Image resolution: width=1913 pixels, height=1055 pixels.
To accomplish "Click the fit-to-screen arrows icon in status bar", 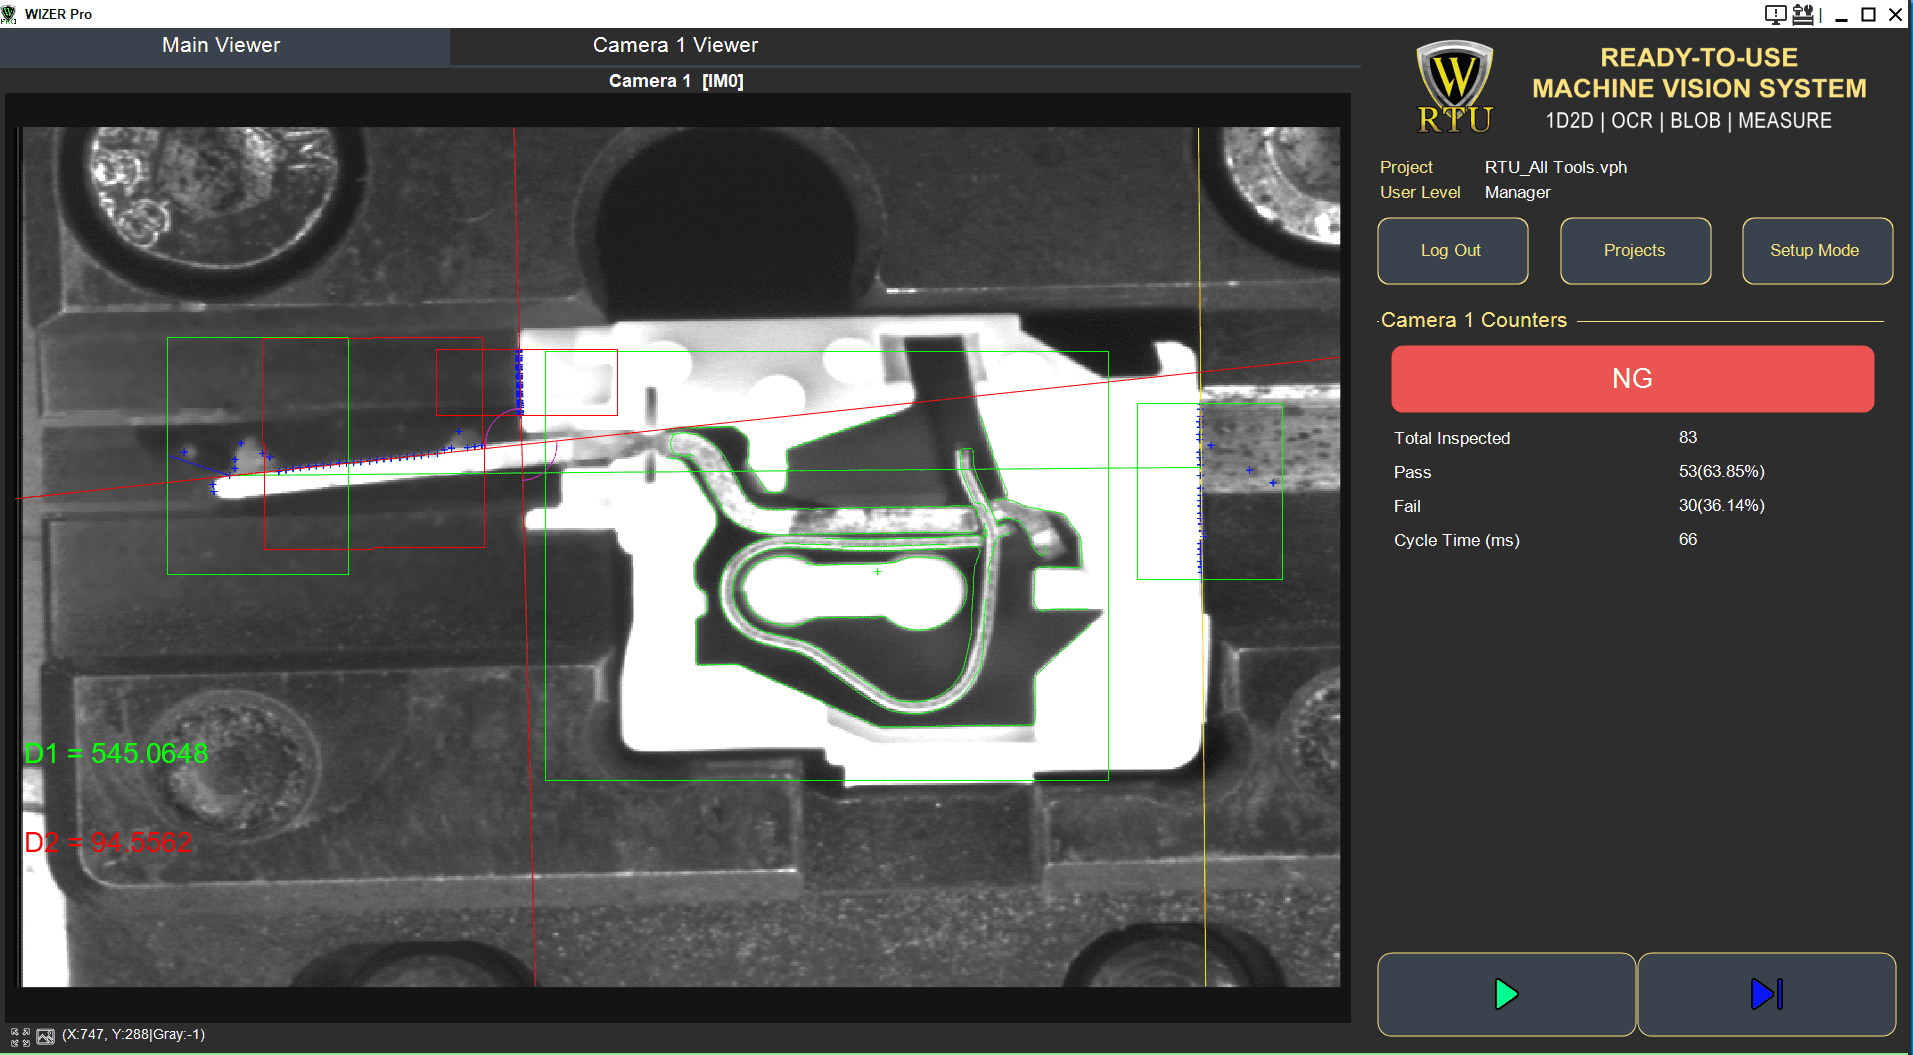I will tap(20, 1036).
